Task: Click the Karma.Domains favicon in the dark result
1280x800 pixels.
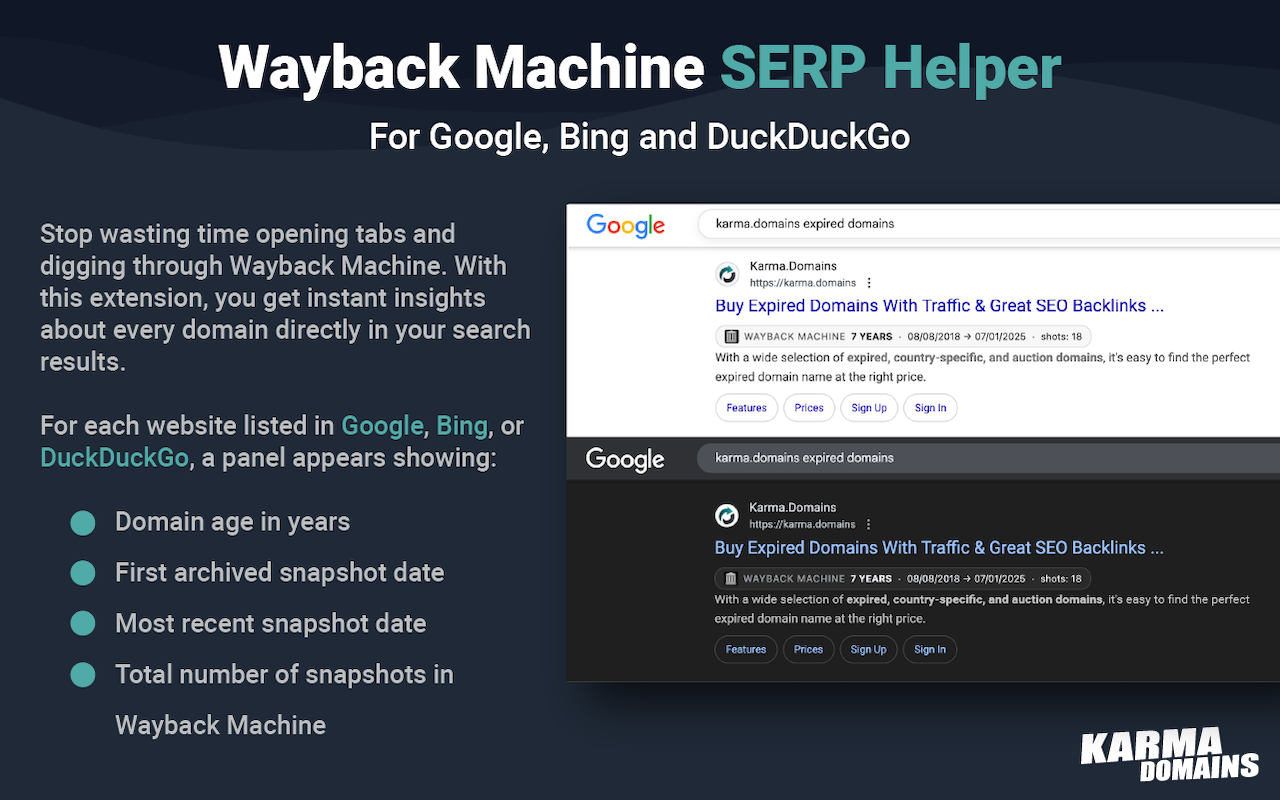Action: [x=726, y=515]
